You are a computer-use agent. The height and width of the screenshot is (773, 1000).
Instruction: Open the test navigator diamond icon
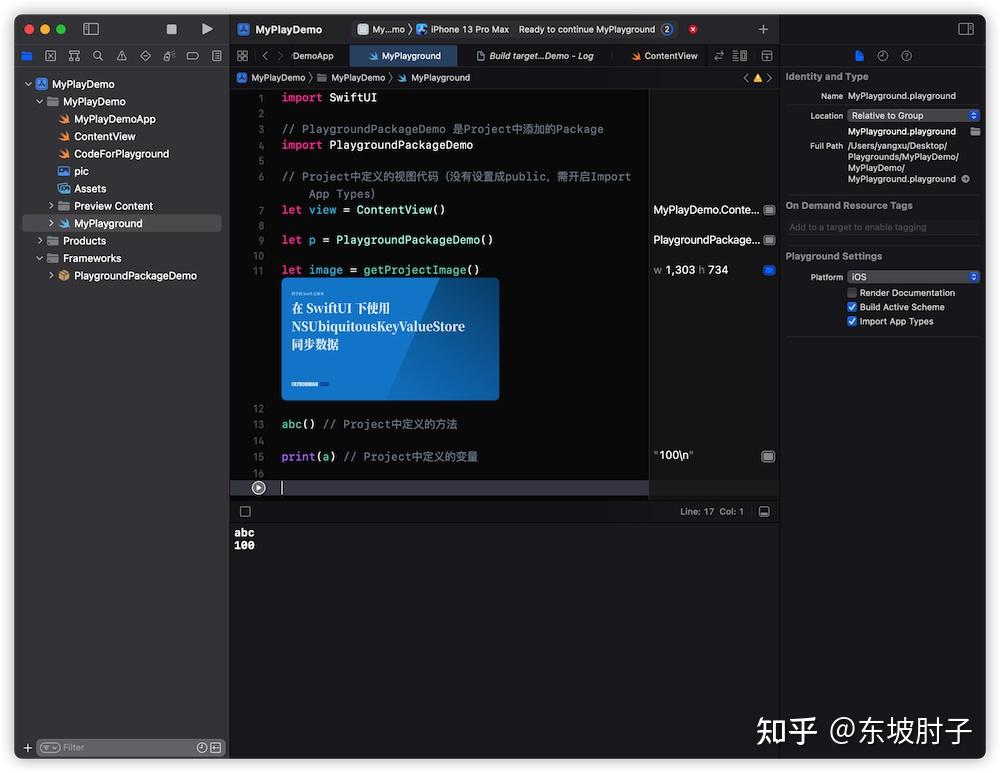click(x=145, y=56)
